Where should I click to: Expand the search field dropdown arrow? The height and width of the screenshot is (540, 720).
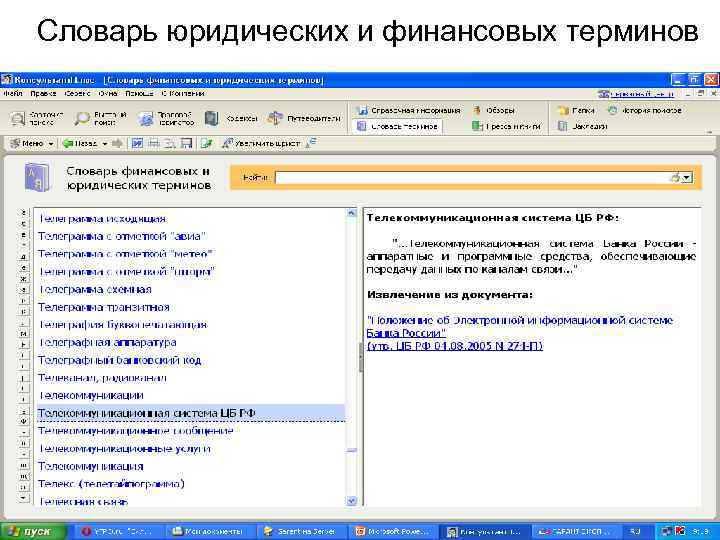point(687,178)
